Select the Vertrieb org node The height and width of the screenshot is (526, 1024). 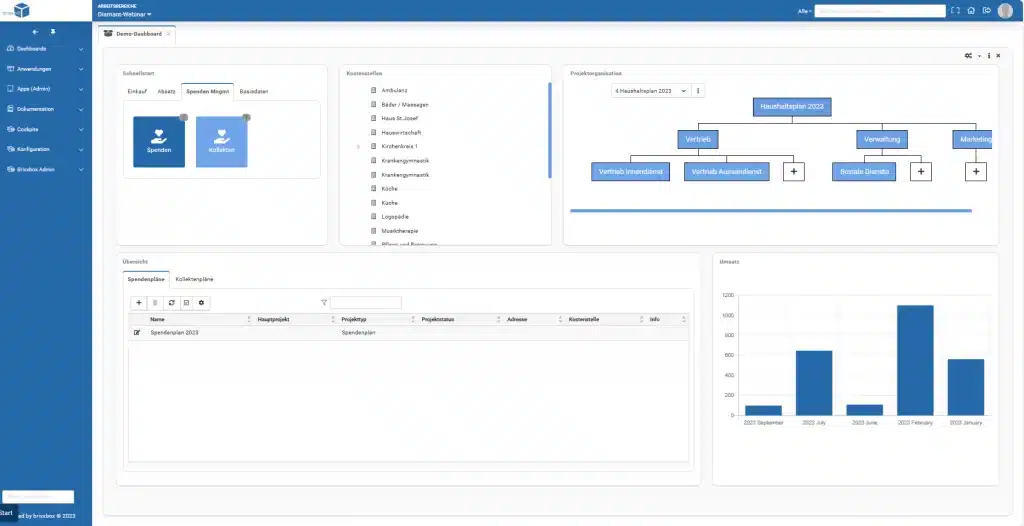coord(698,139)
